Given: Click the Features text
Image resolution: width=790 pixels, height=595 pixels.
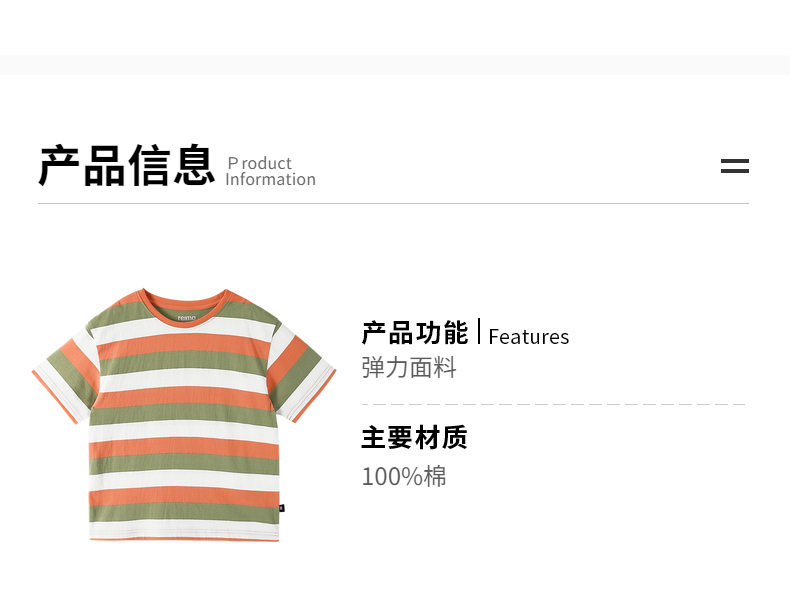Looking at the screenshot, I should pyautogui.click(x=528, y=337).
